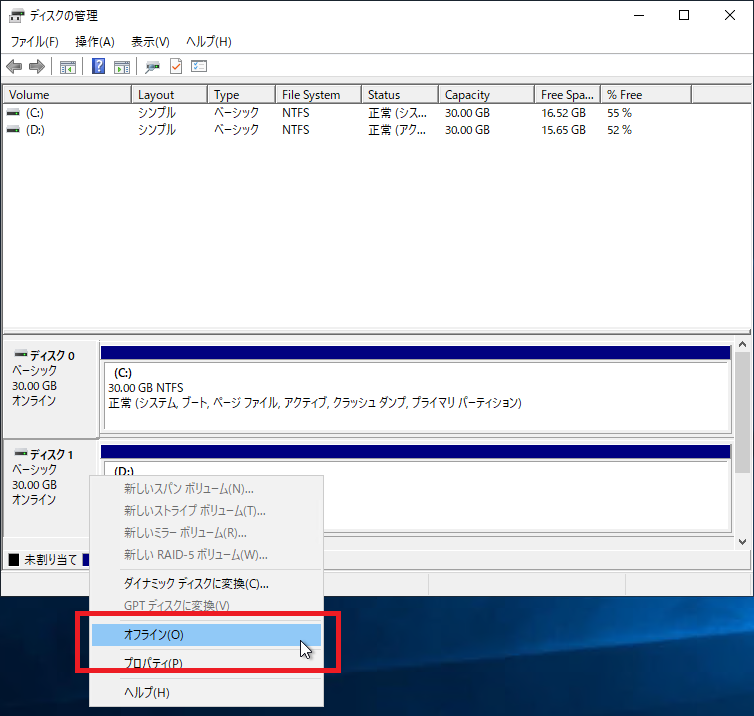This screenshot has width=754, height=716.
Task: Open the 表示(V) menu
Action: [x=150, y=42]
